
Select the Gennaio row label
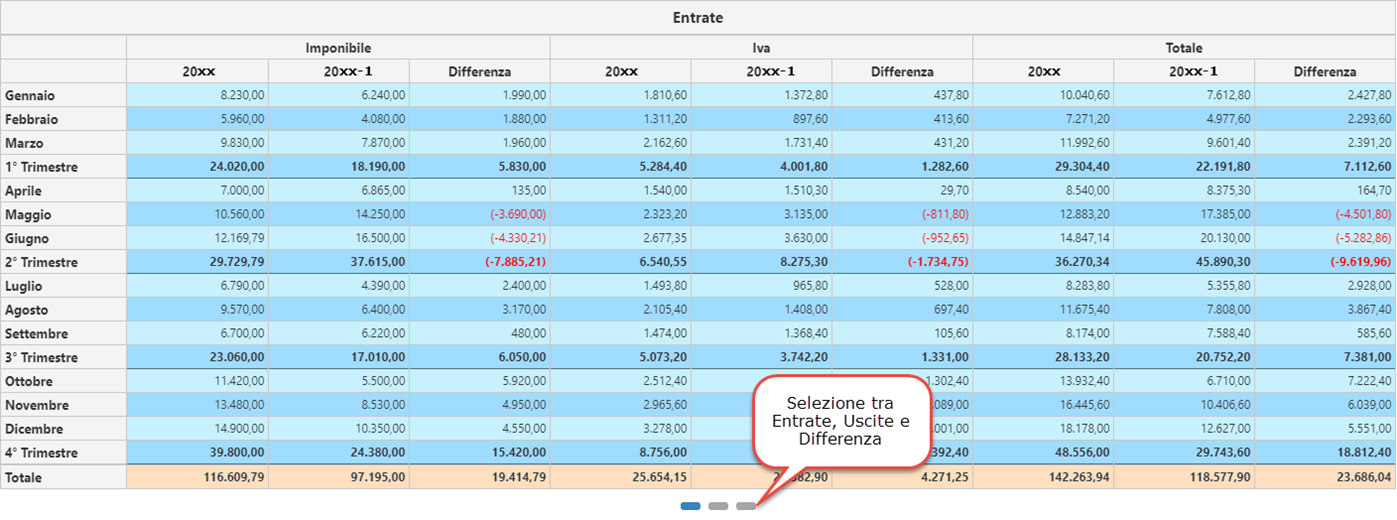tap(30, 96)
